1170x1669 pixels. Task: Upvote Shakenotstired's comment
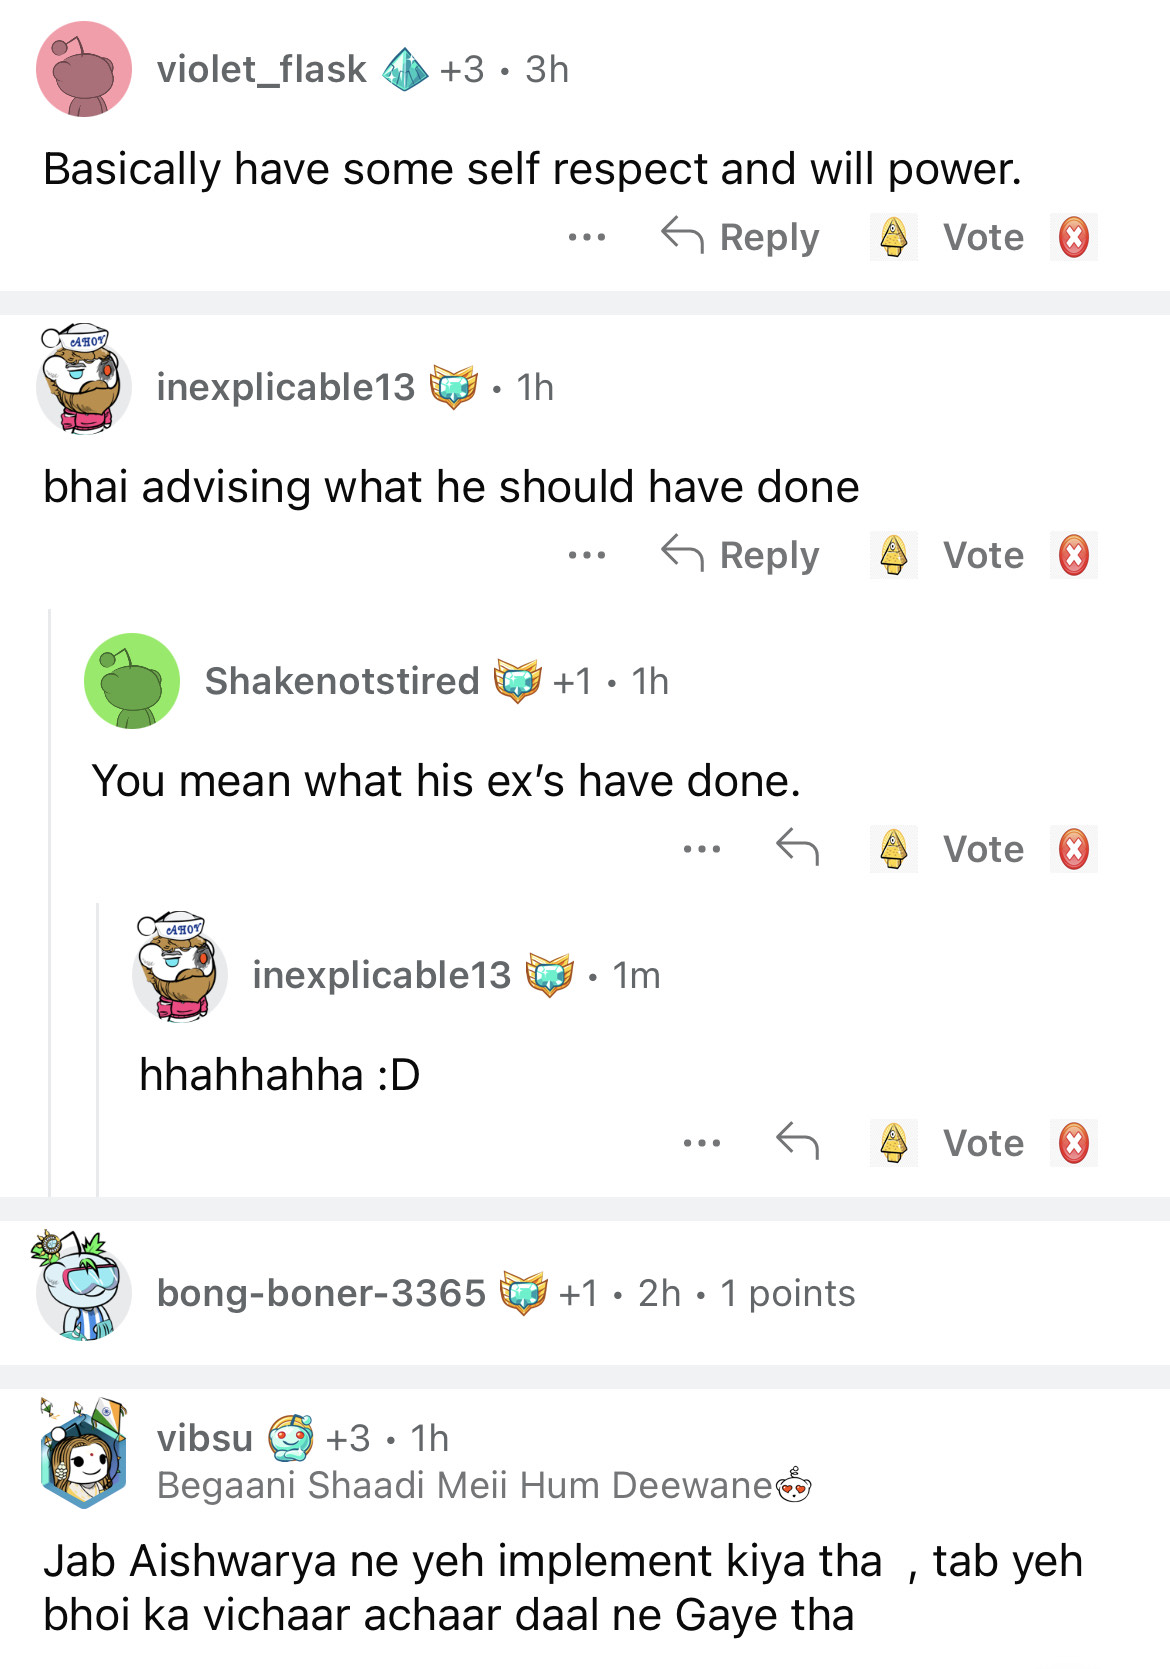click(x=893, y=849)
